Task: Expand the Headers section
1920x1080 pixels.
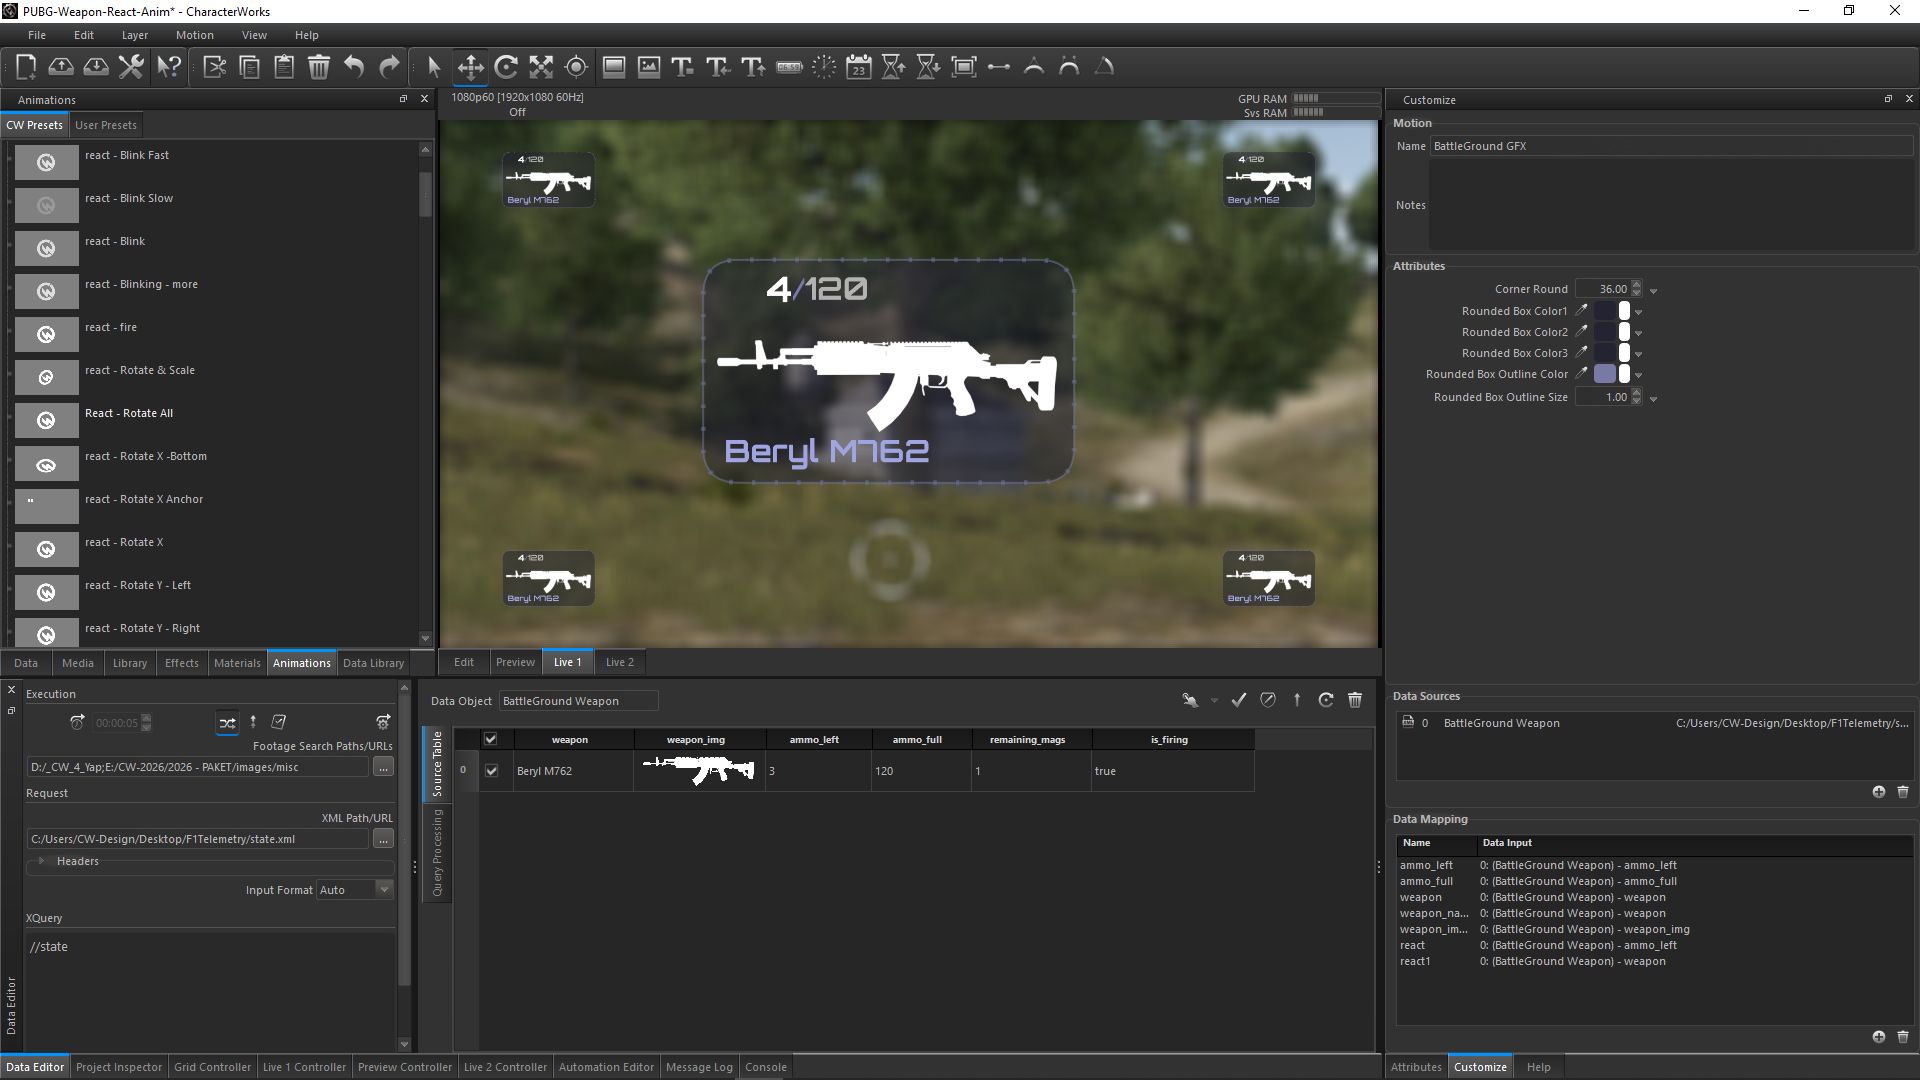Action: 42,861
